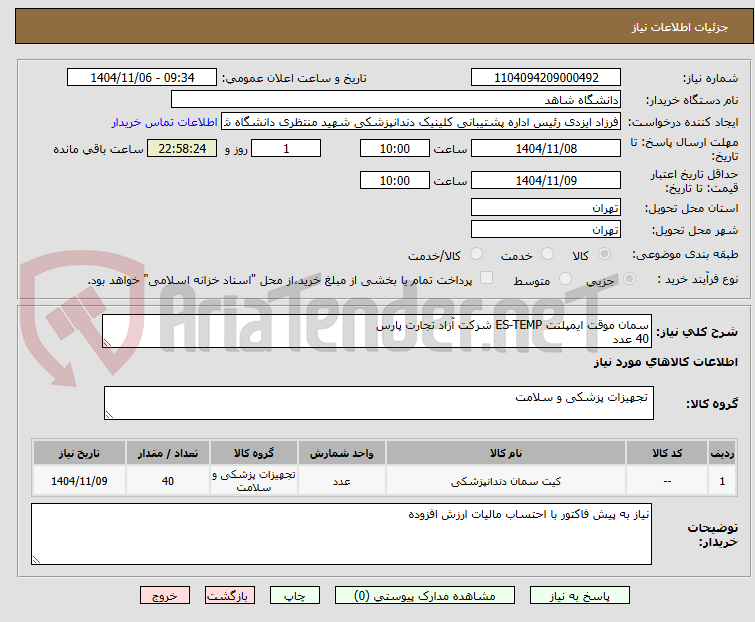Click the چاپ print button
The width and height of the screenshot is (755, 622).
(x=295, y=596)
